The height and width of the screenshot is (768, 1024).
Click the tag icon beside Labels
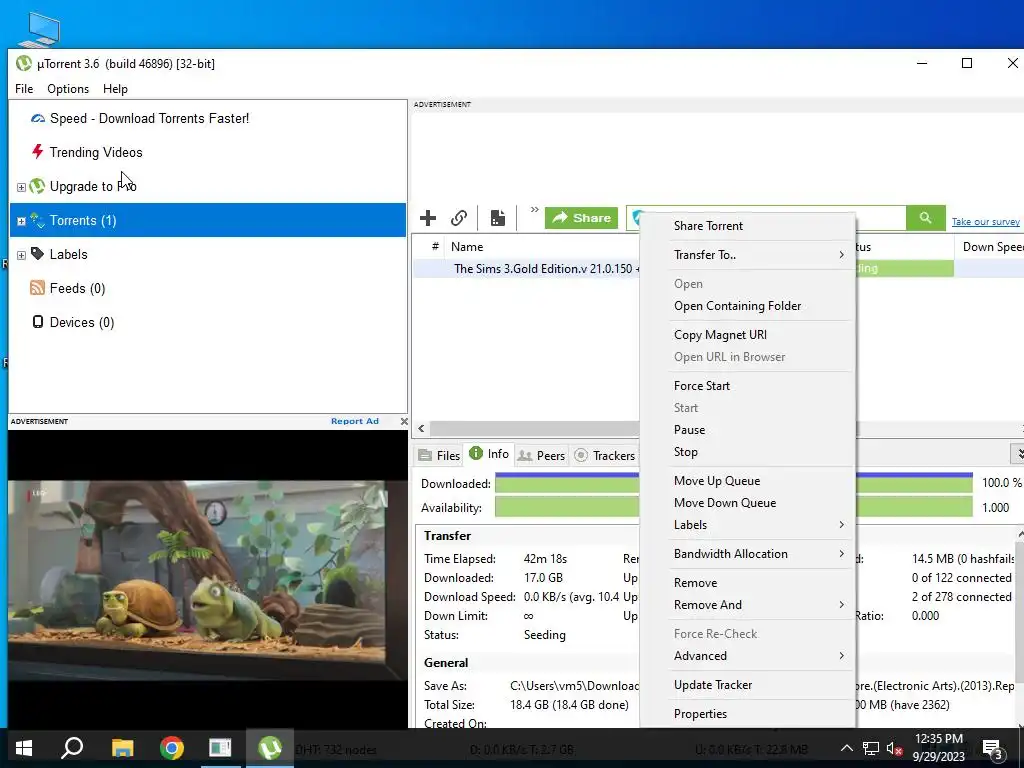pos(38,254)
